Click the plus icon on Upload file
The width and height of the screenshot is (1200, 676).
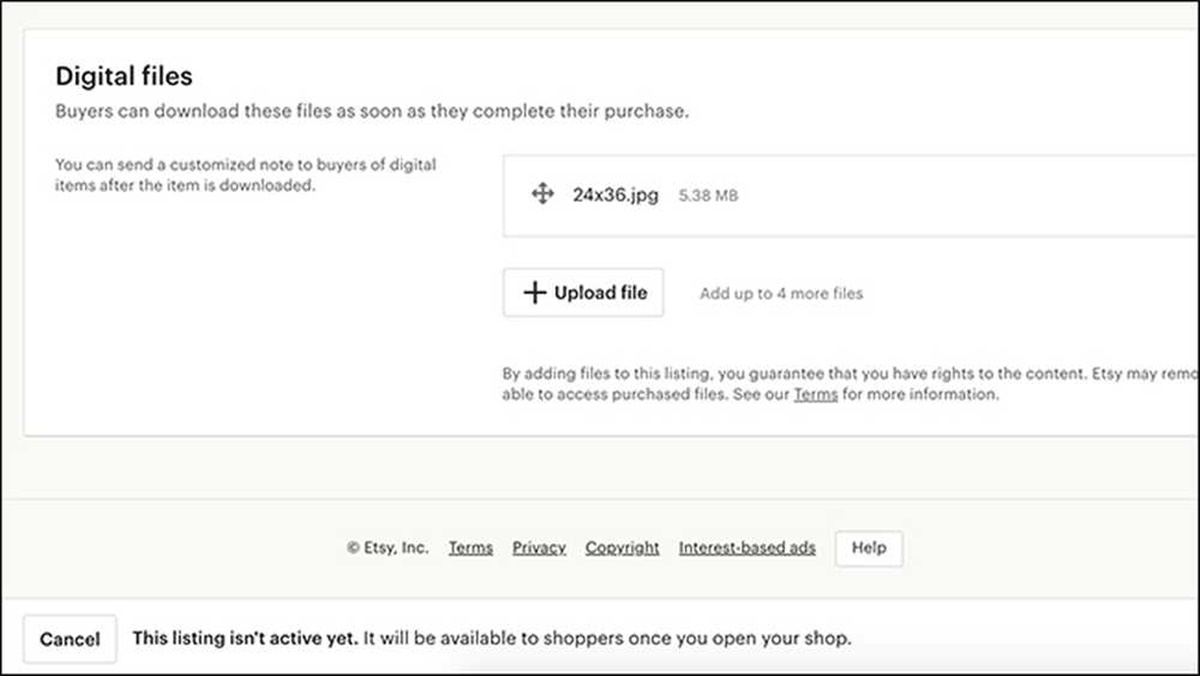535,293
